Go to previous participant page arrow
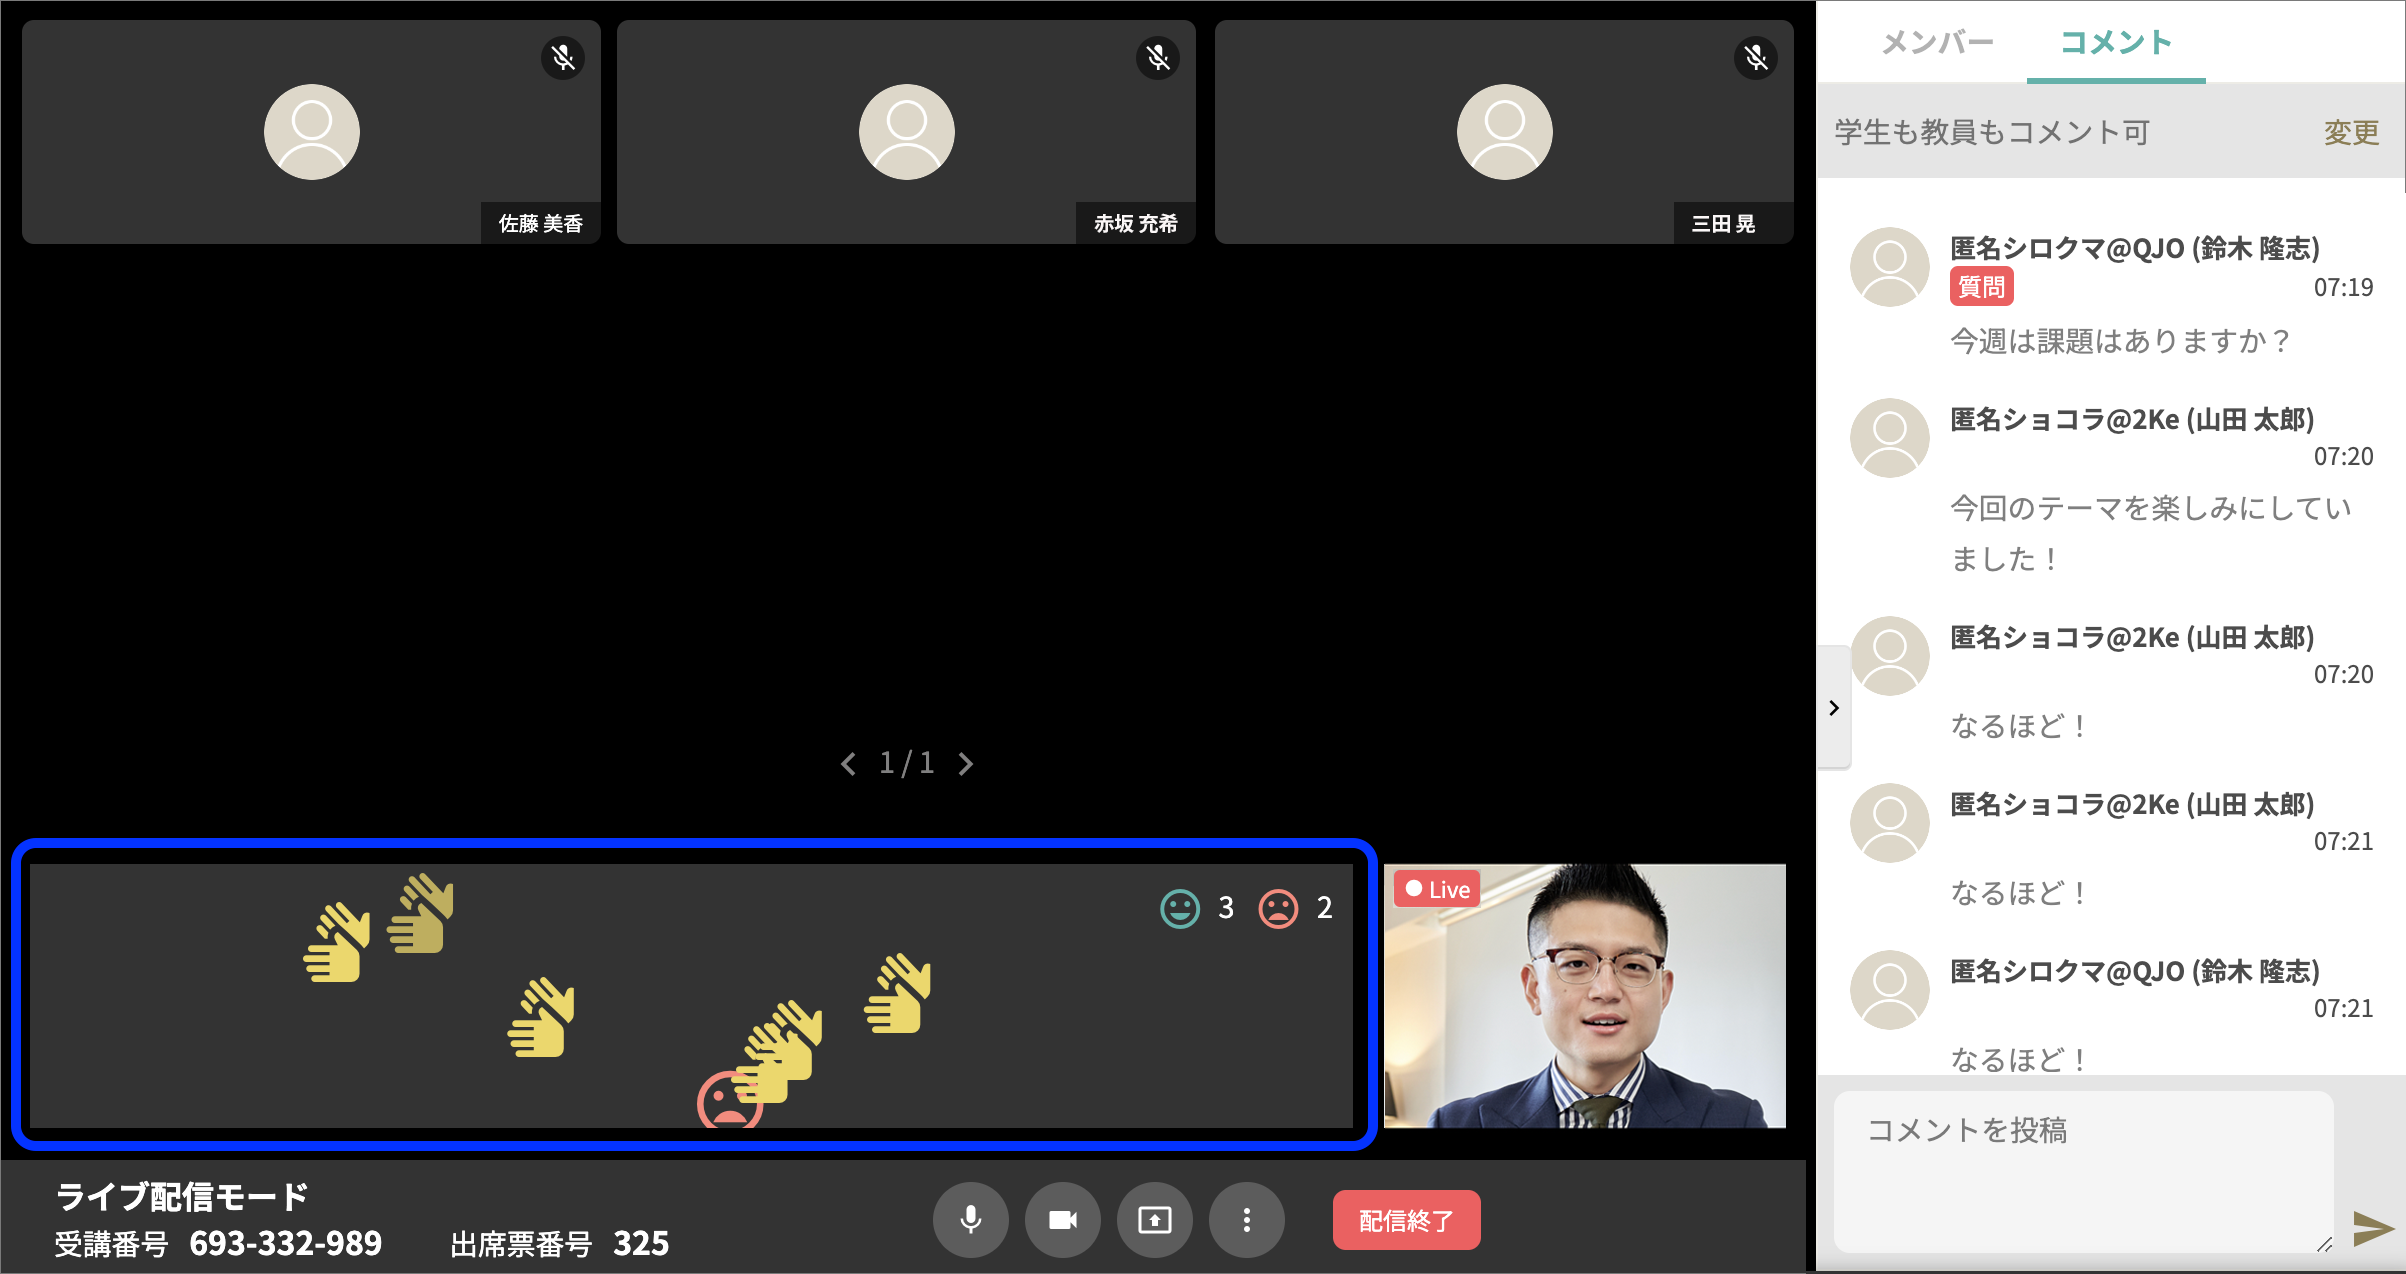Image resolution: width=2406 pixels, height=1274 pixels. pyautogui.click(x=848, y=764)
